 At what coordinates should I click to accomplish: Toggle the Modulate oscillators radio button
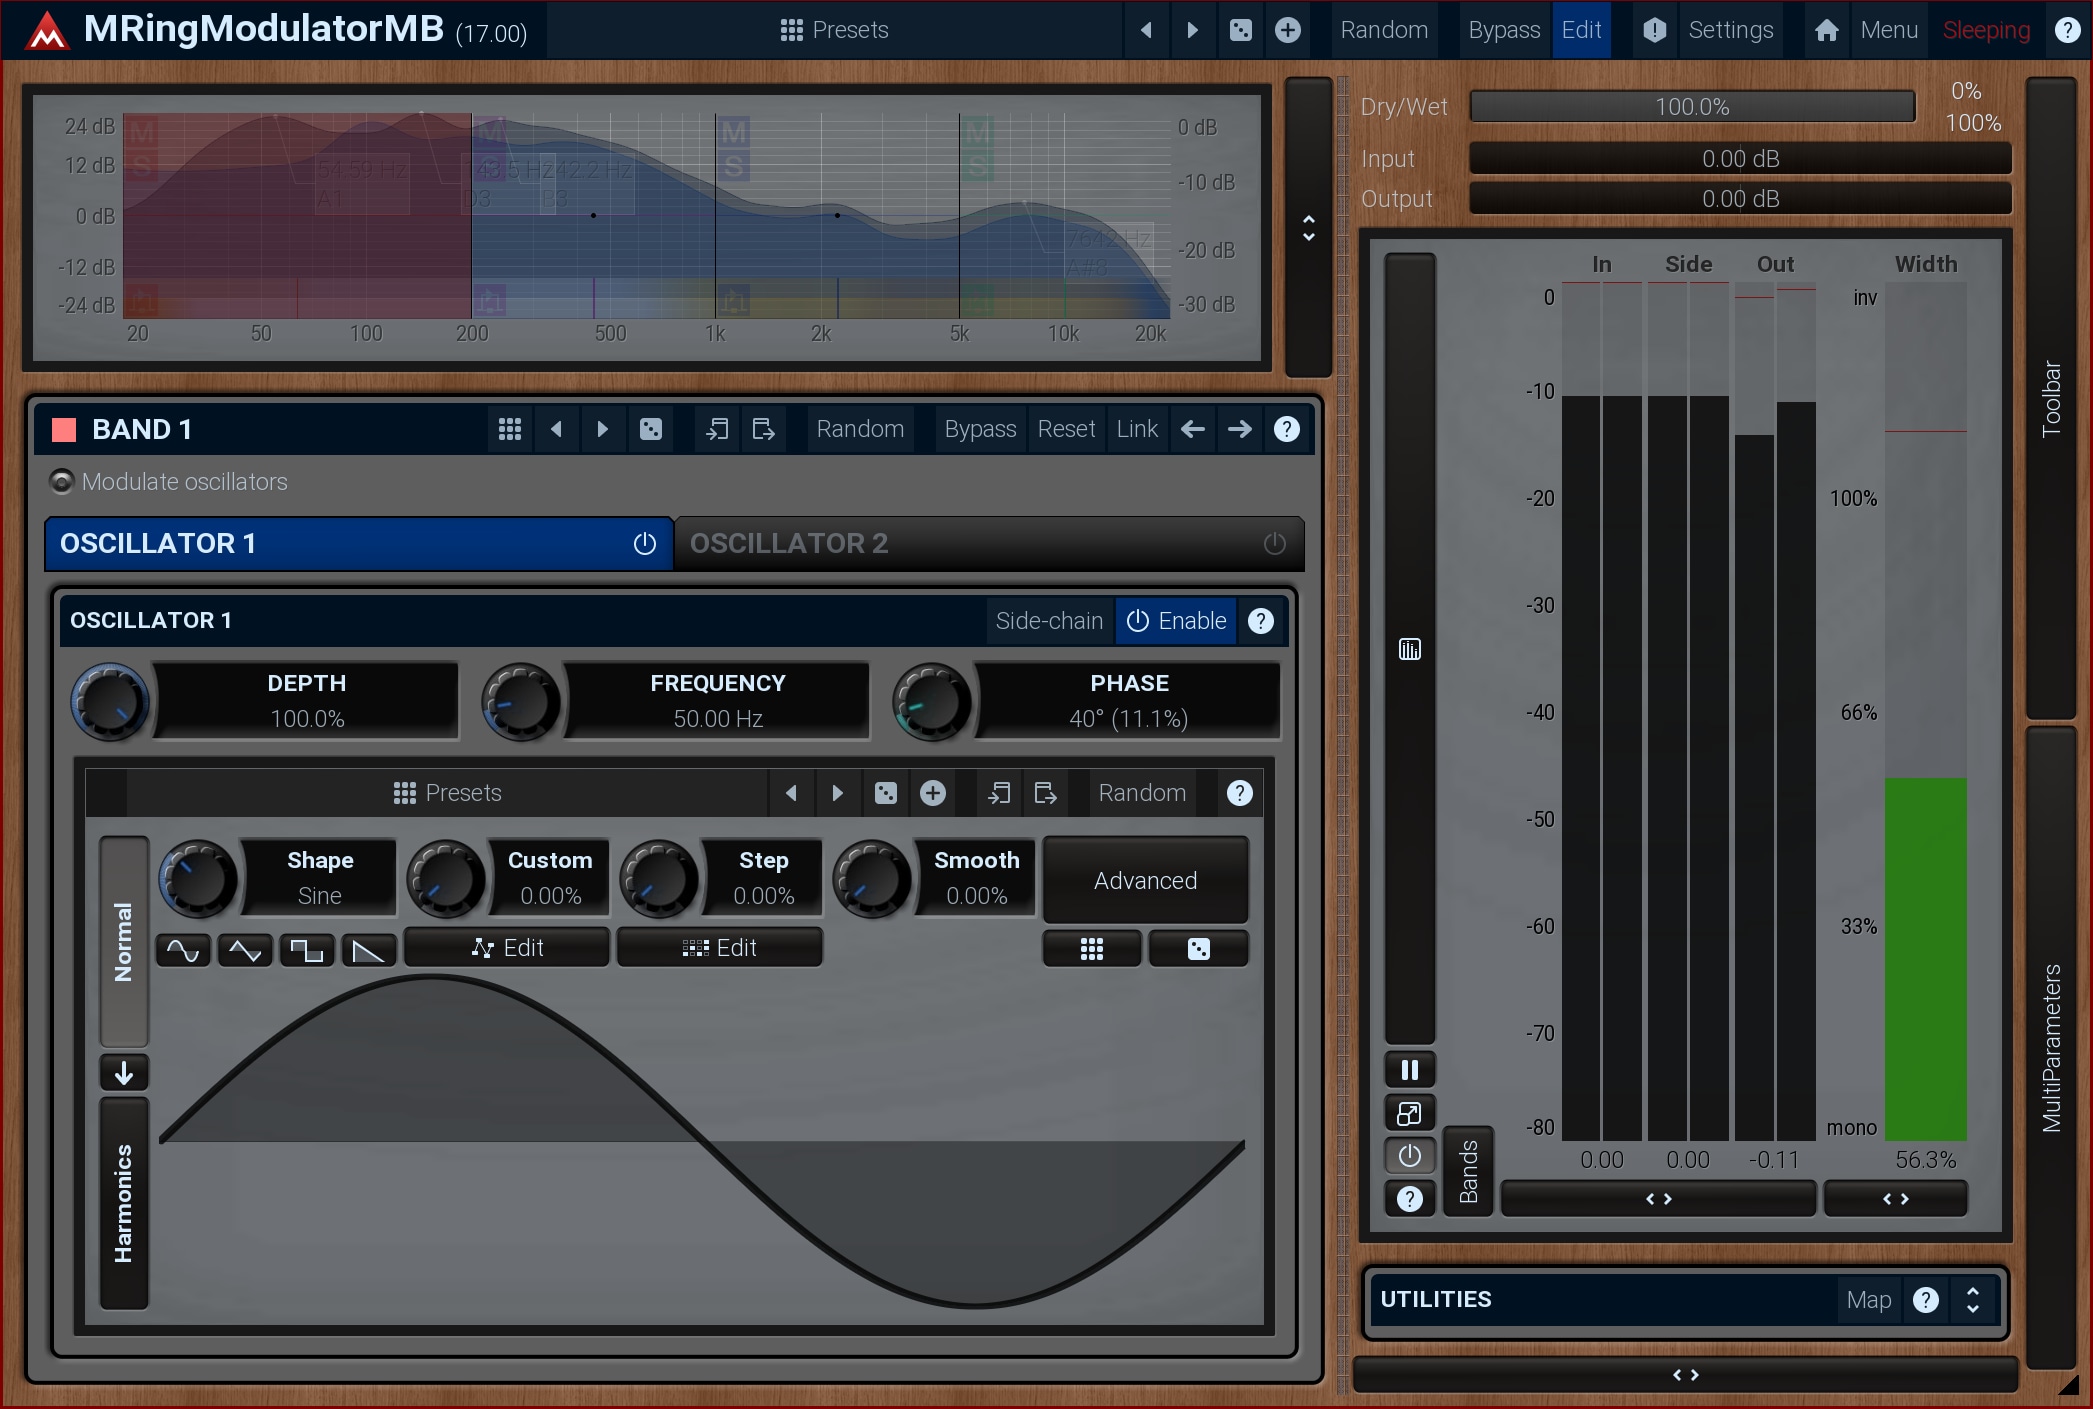62,482
